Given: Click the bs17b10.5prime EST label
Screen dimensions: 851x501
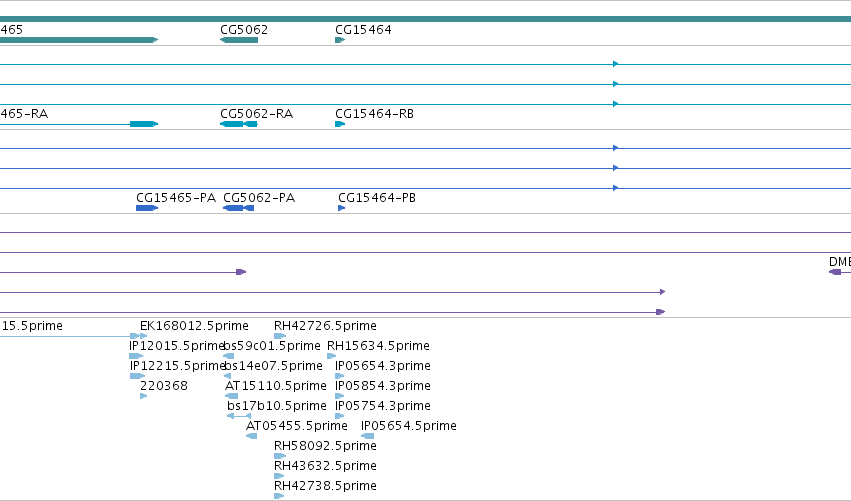Looking at the screenshot, I should coord(277,406).
